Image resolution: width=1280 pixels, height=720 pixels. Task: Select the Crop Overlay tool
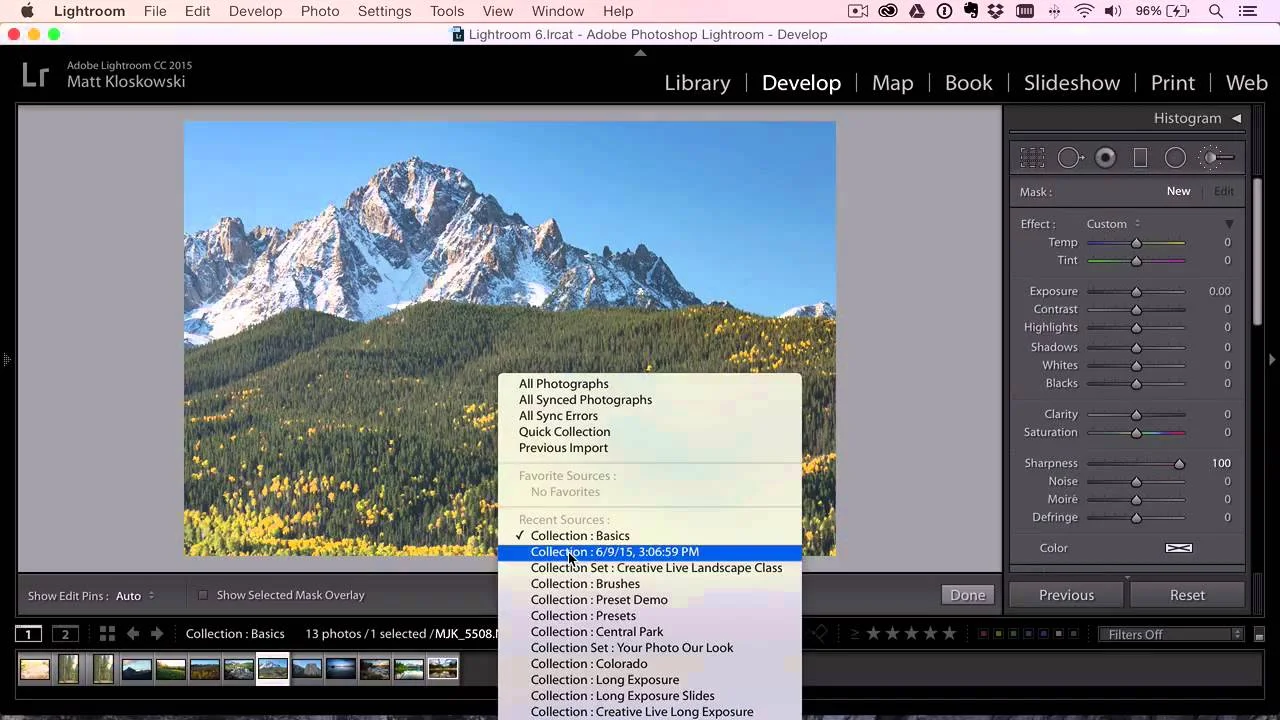1033,157
